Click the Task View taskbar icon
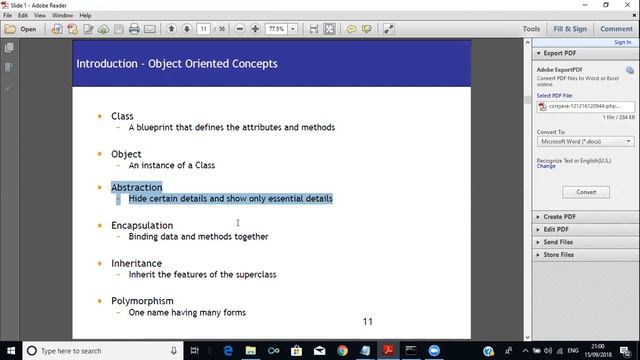 point(195,351)
